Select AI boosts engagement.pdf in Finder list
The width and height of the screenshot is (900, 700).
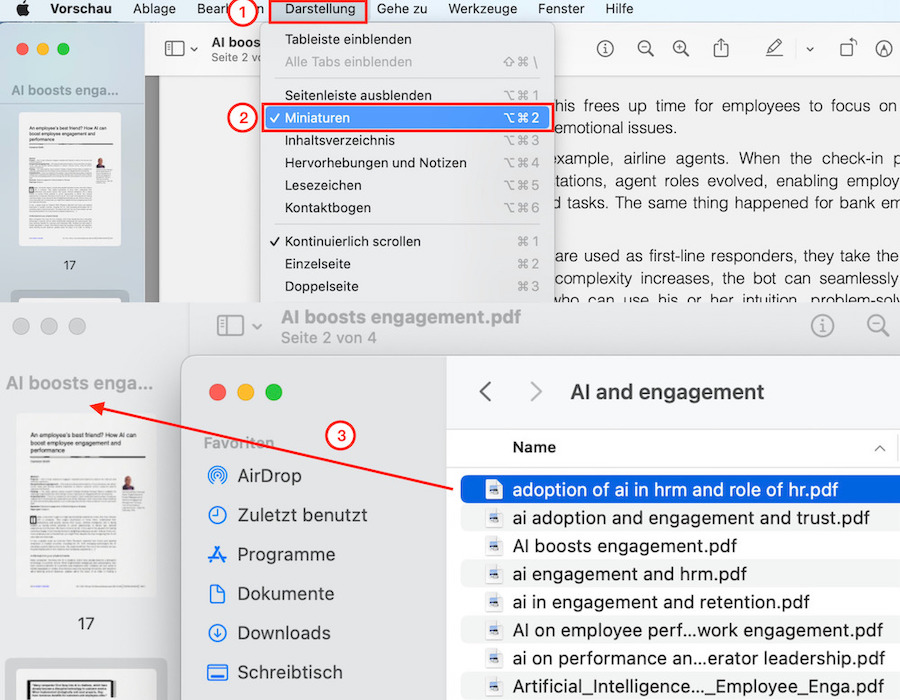(680, 546)
